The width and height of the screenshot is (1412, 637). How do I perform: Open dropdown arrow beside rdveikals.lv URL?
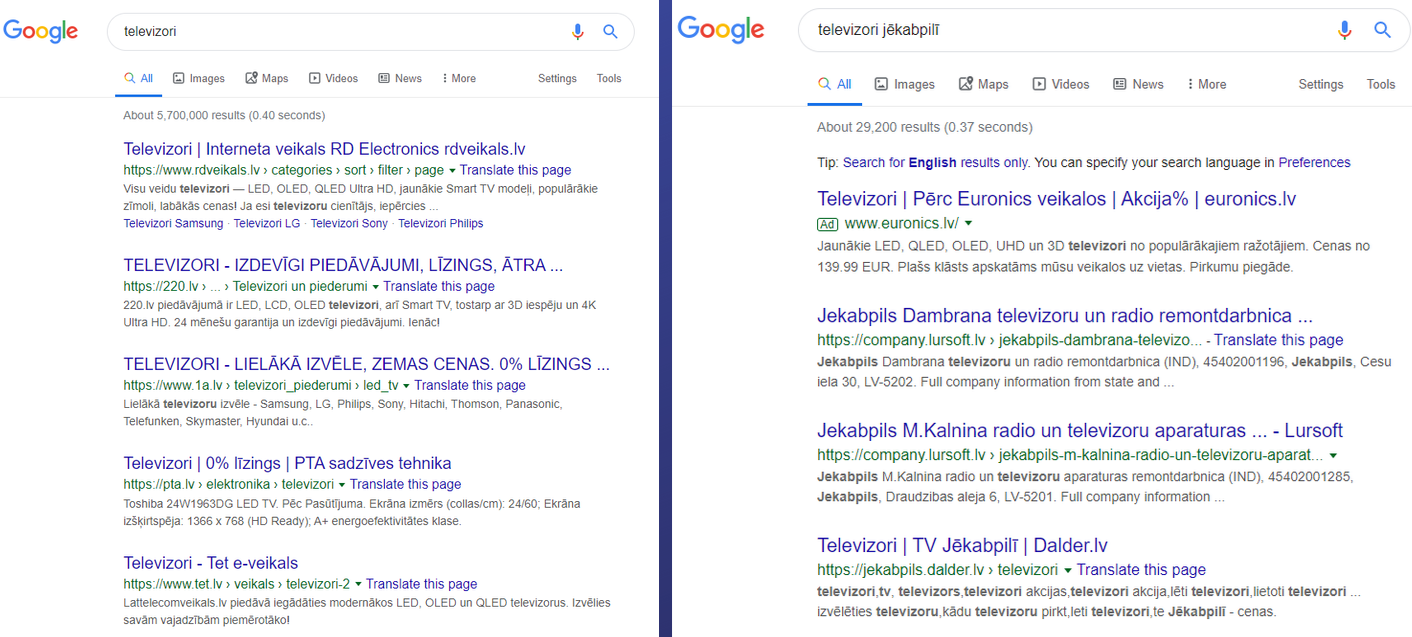pos(452,170)
